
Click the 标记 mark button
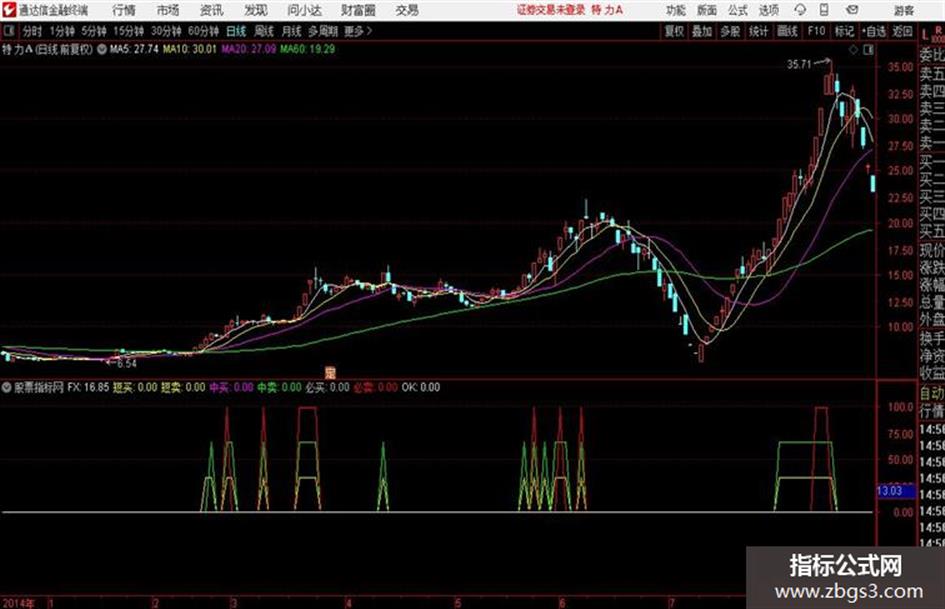(844, 31)
